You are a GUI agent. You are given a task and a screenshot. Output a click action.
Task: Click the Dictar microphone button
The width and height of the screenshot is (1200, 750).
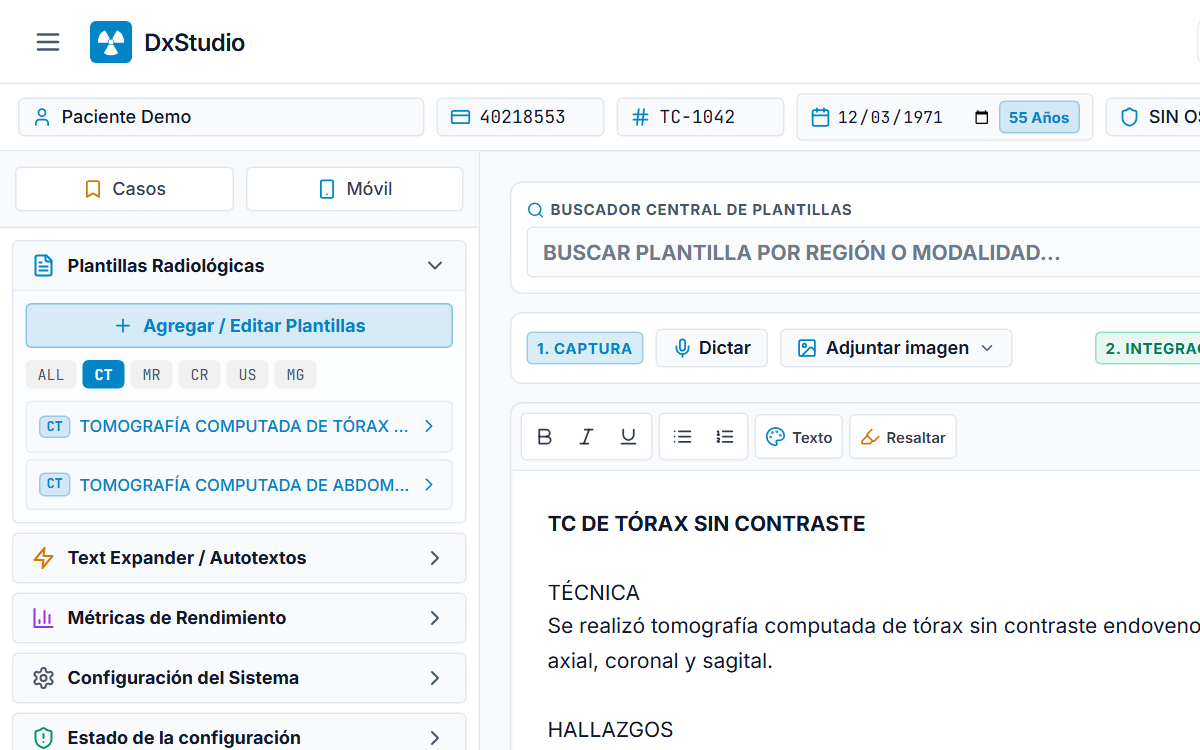(x=712, y=348)
